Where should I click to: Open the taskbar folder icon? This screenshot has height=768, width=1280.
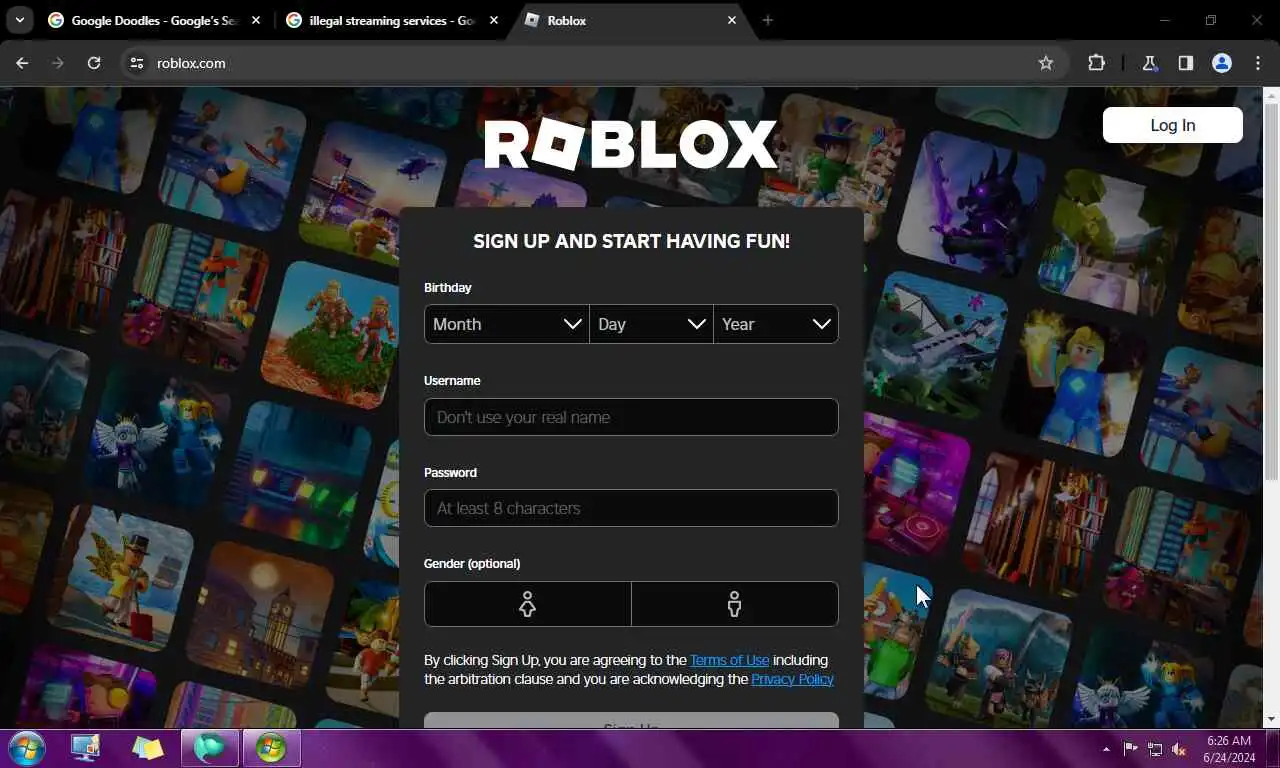[148, 748]
